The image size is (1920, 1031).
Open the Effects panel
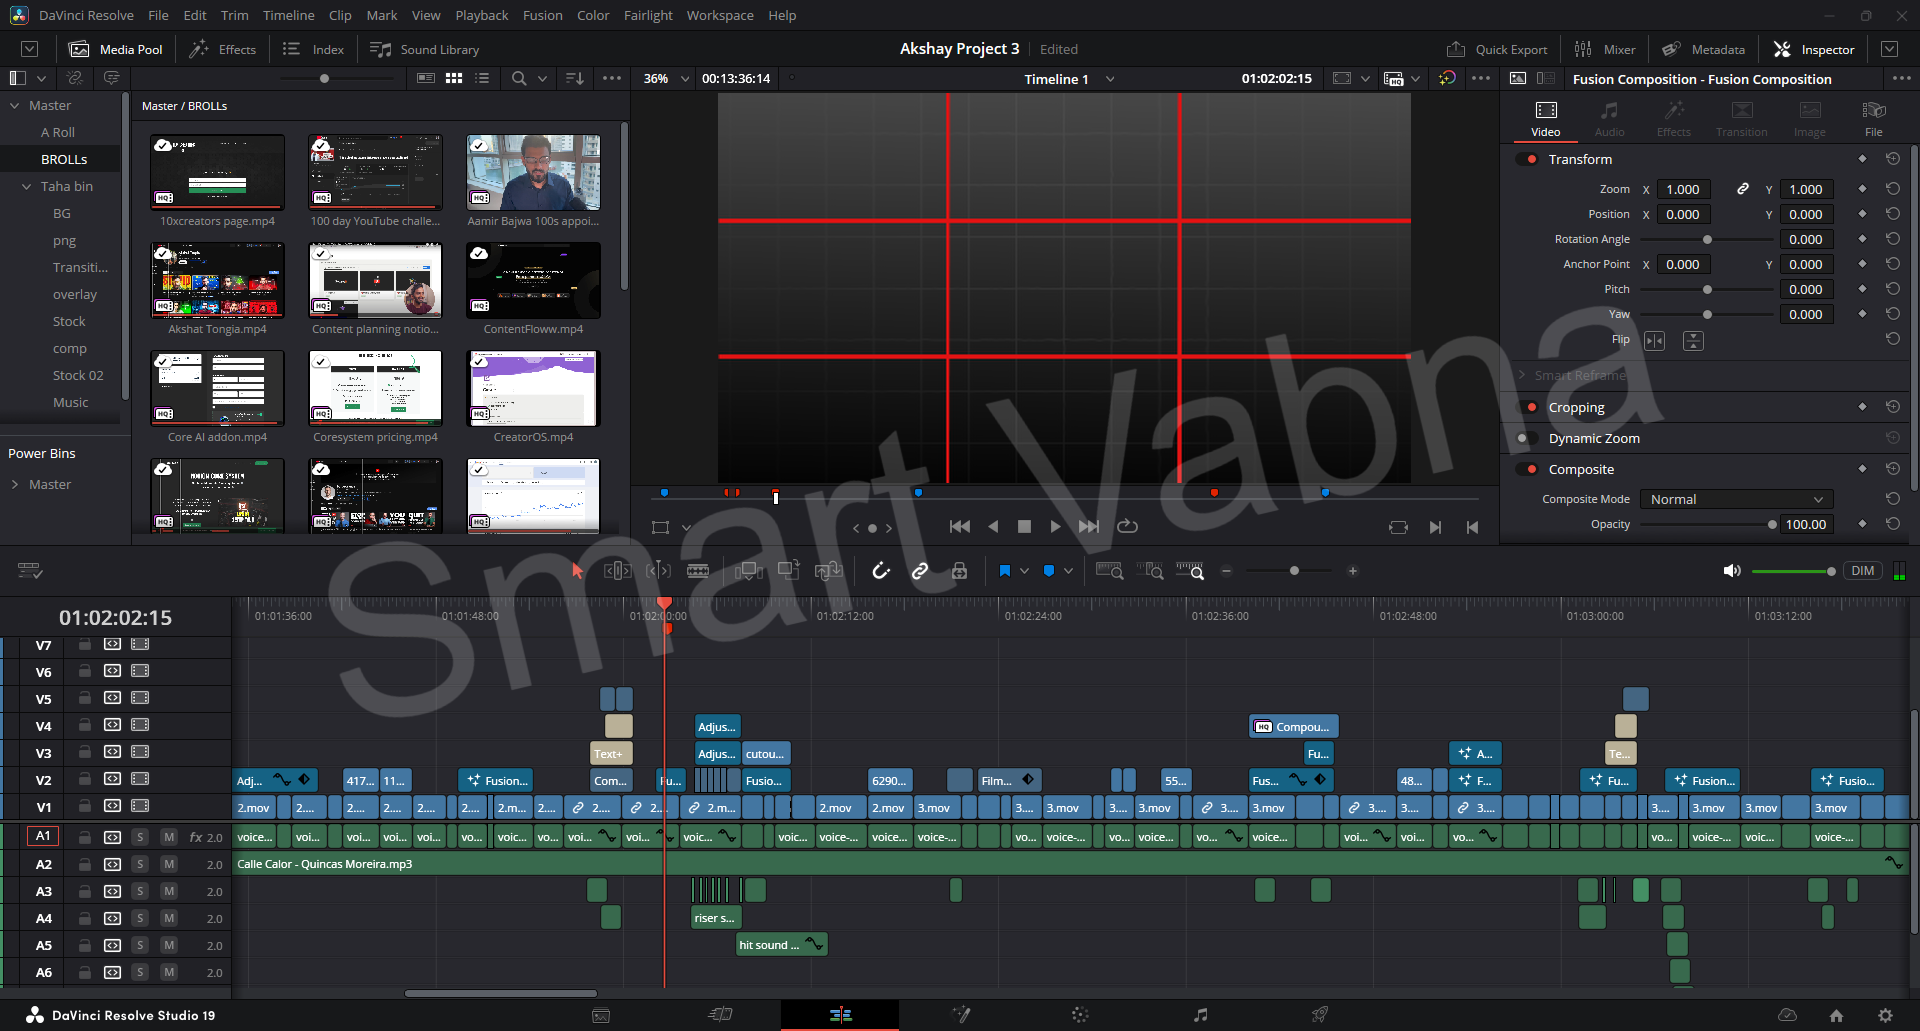[223, 49]
